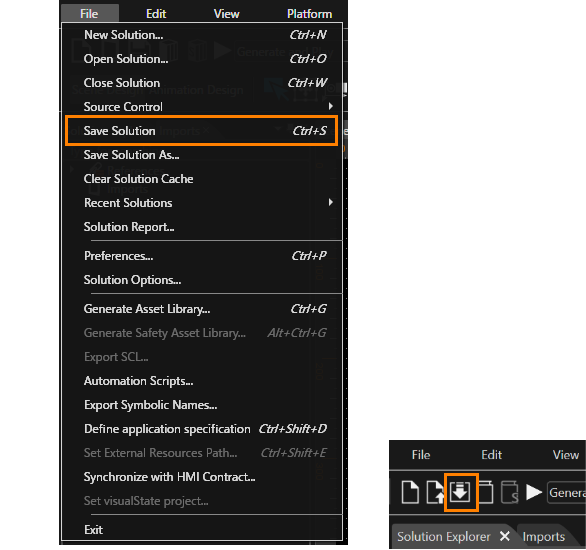Open the Platform menu
Viewport: 586px width, 550px height.
tap(309, 14)
